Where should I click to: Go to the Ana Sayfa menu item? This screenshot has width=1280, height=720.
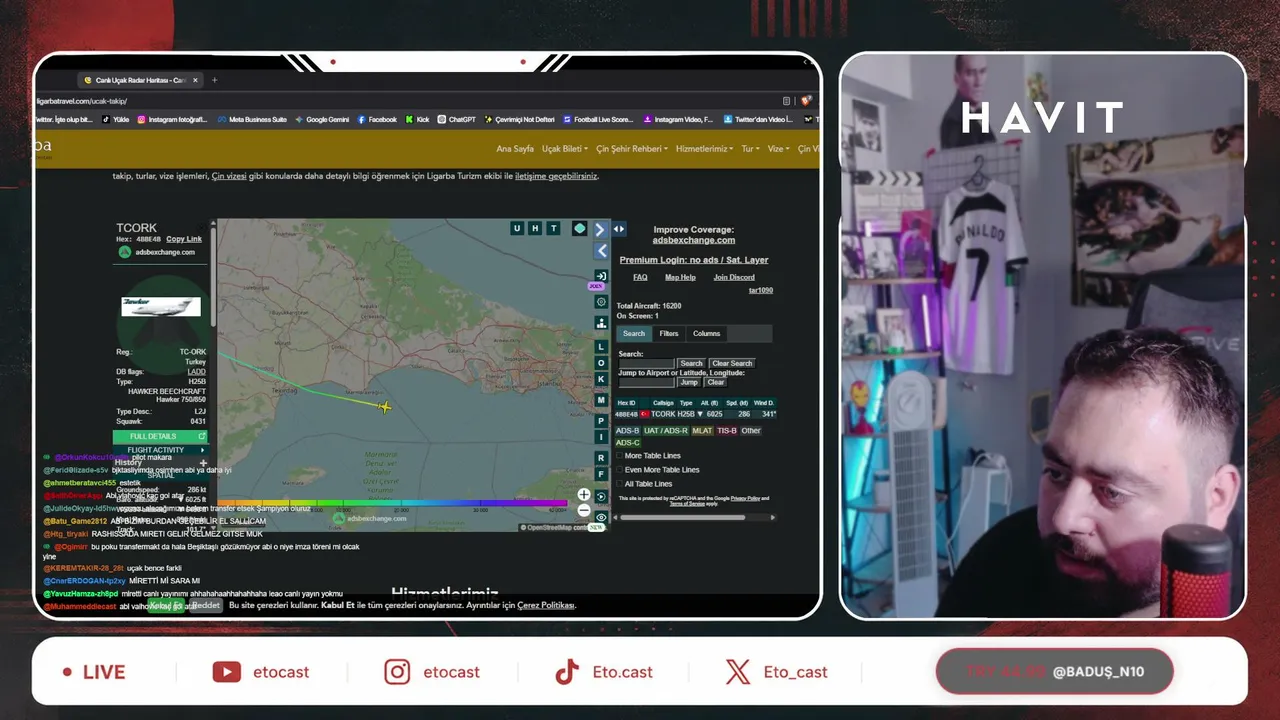point(515,149)
